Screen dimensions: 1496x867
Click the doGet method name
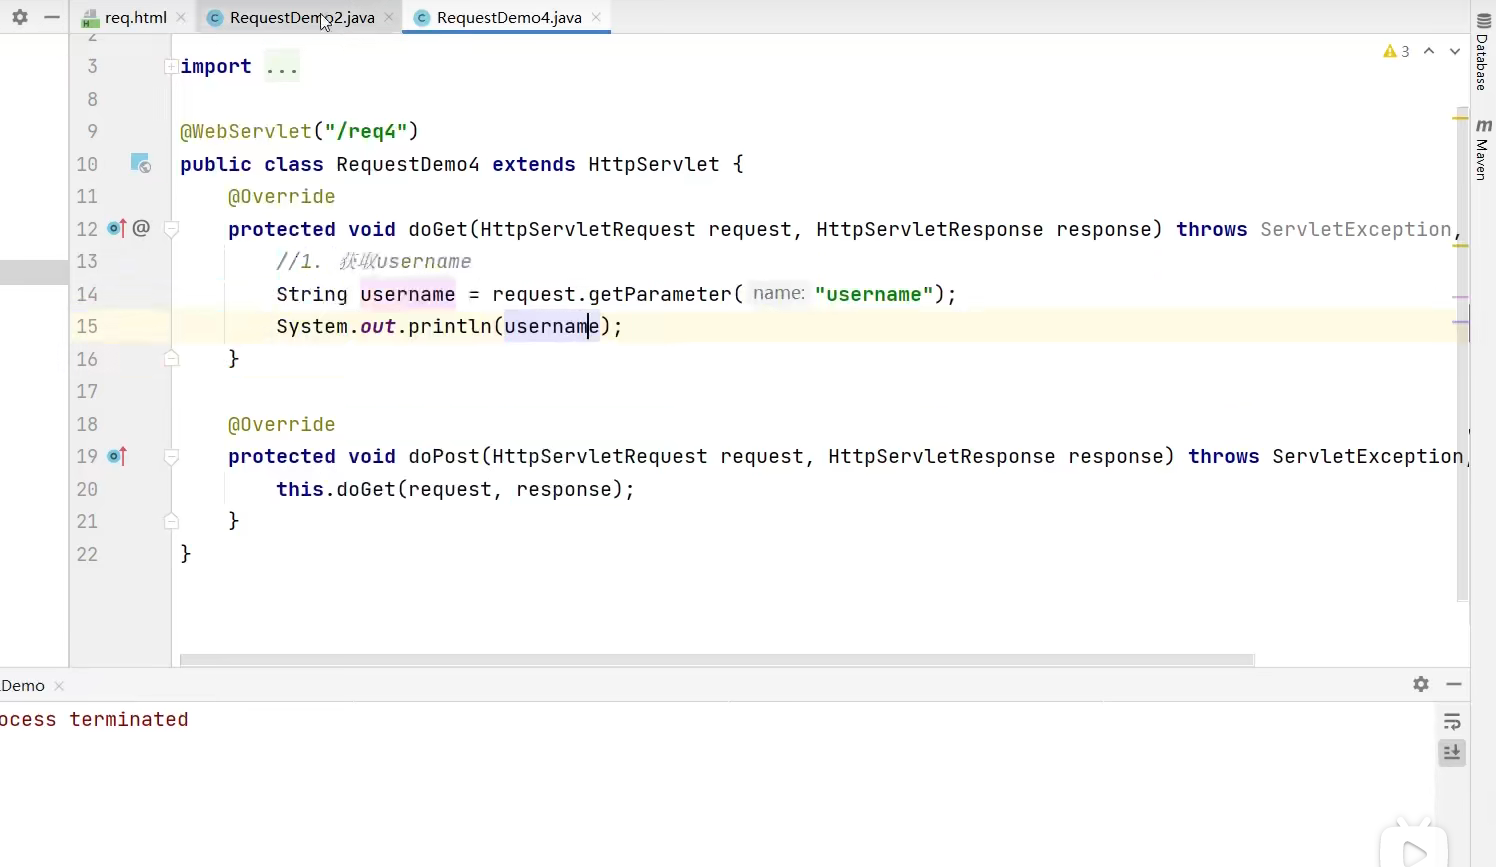438,229
